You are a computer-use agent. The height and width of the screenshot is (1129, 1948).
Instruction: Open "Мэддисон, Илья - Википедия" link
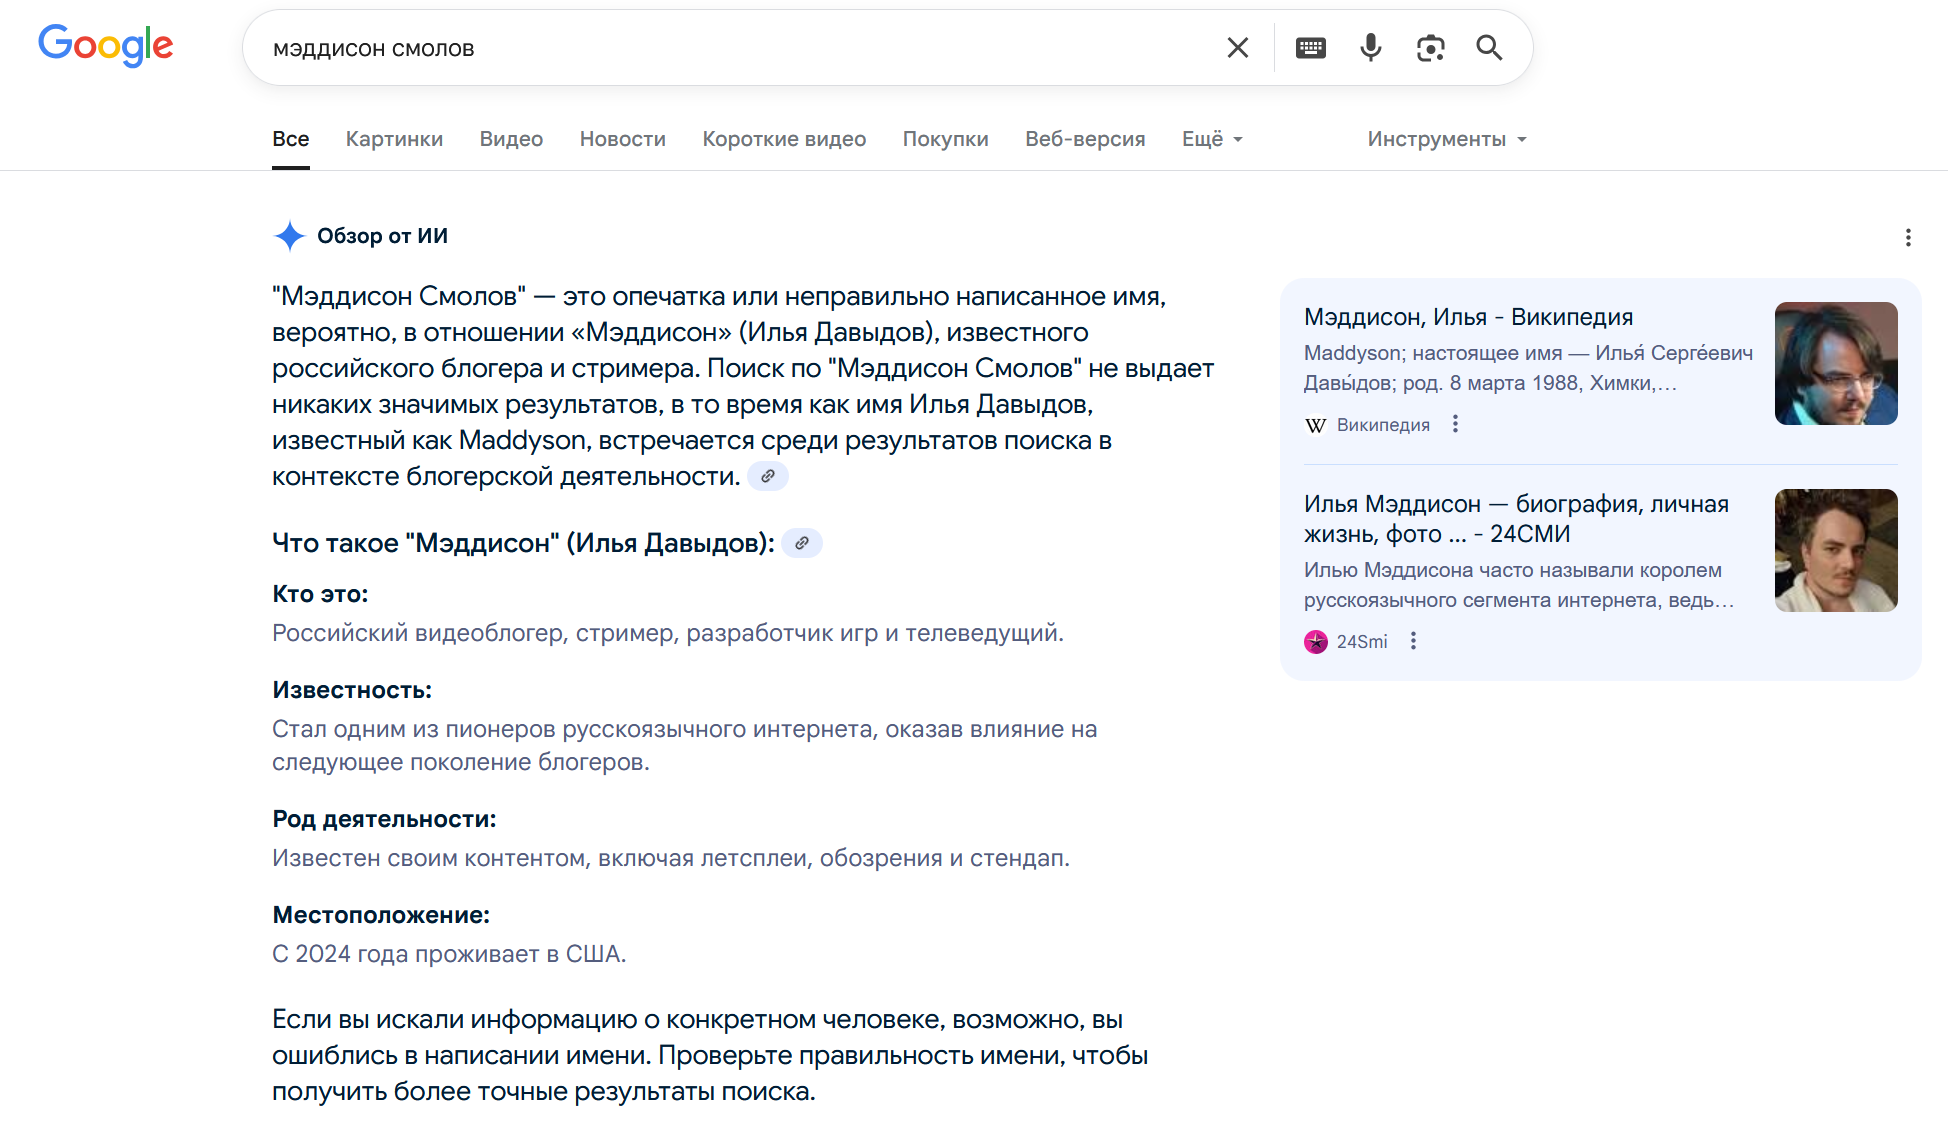click(1467, 317)
